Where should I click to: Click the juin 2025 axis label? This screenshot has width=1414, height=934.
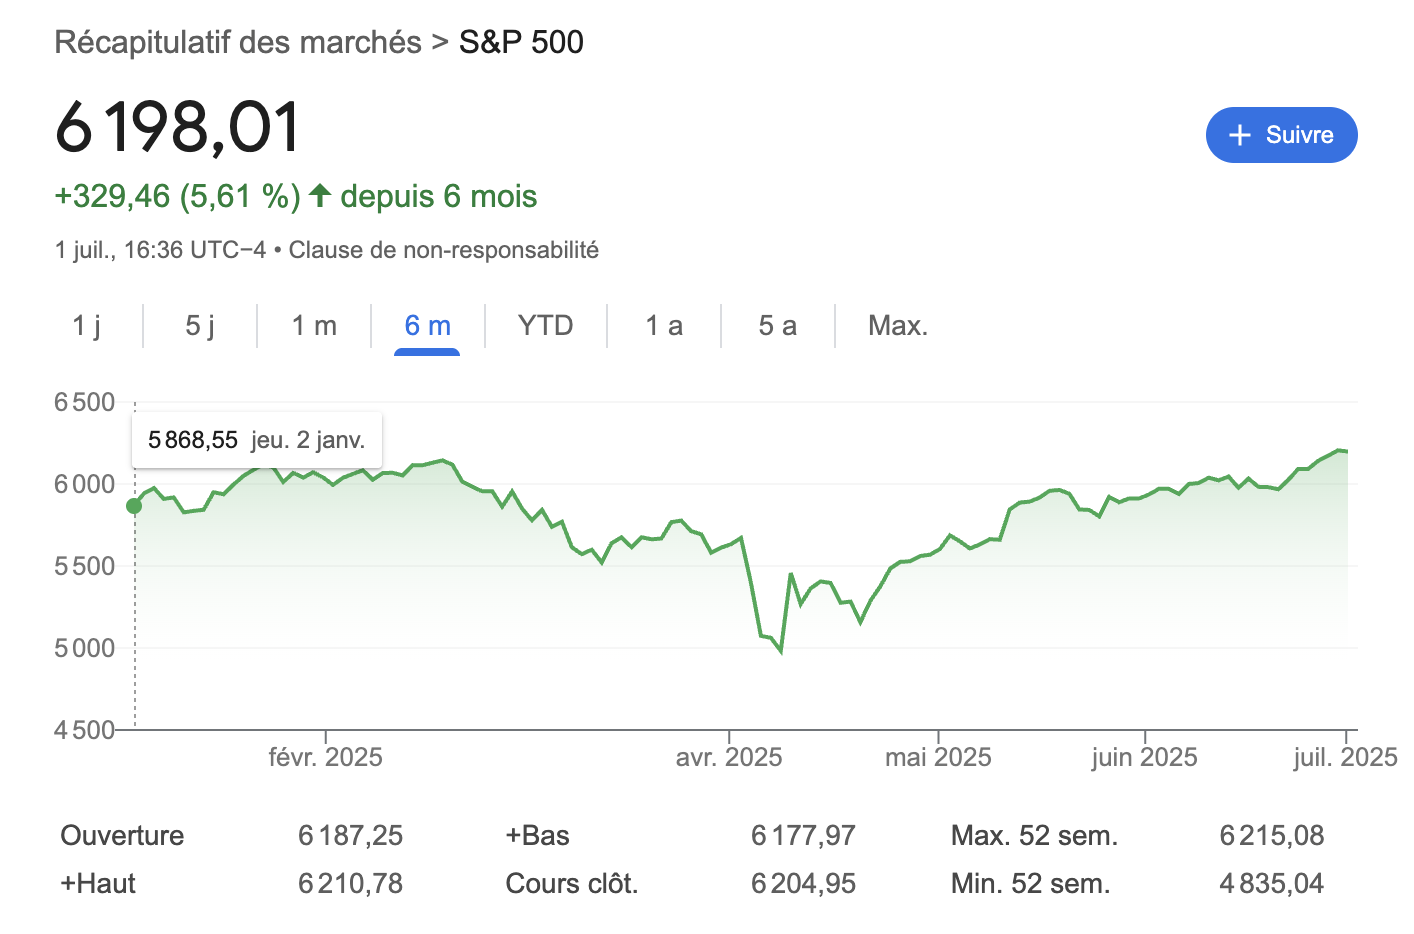pos(1144,757)
